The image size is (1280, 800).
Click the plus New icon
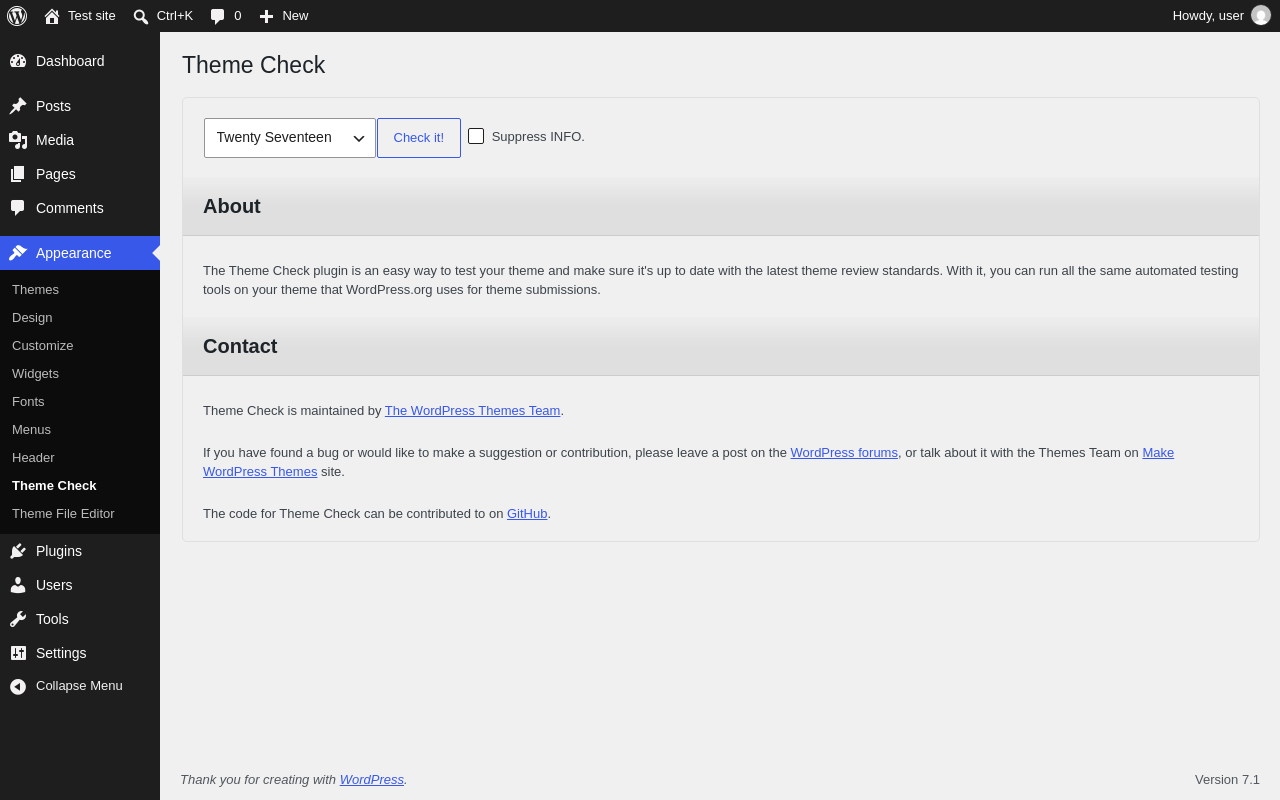pyautogui.click(x=266, y=16)
